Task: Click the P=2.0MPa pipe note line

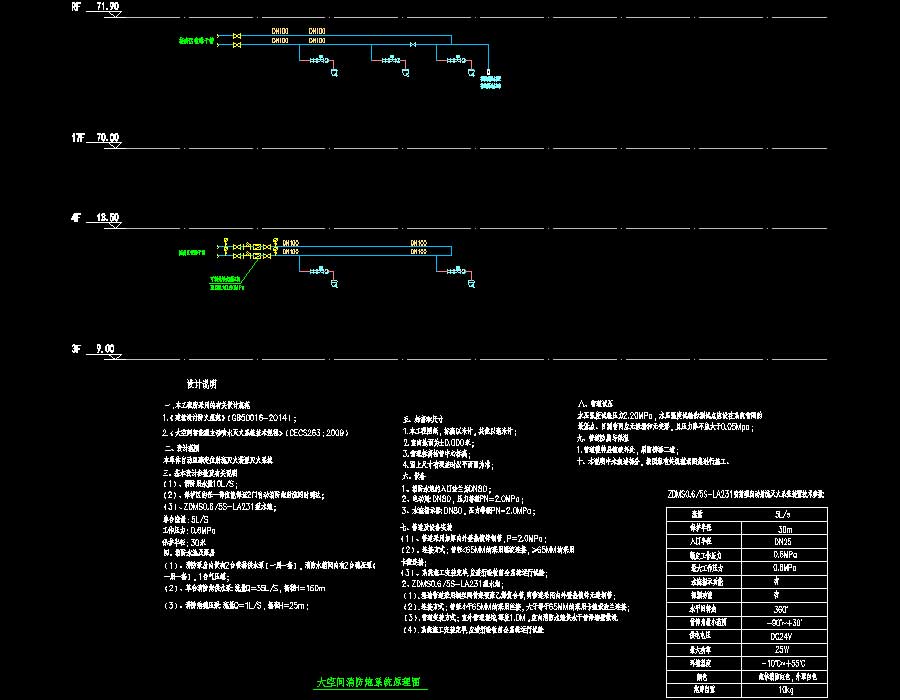Action: coord(474,539)
